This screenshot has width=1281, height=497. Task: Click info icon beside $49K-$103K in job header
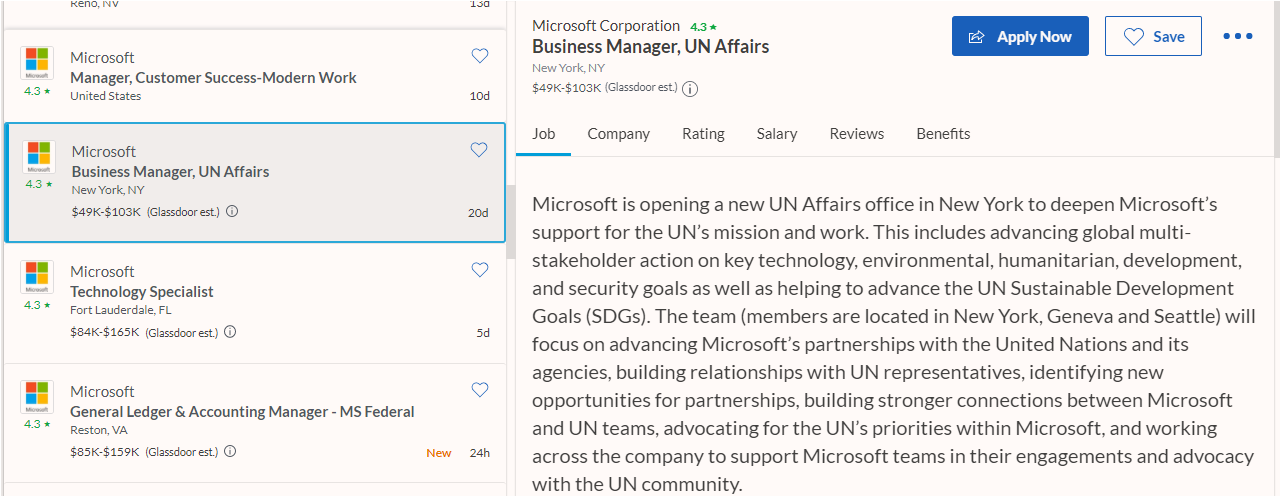click(x=690, y=88)
